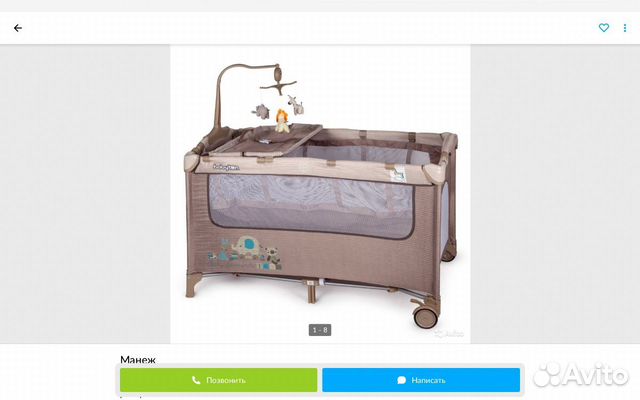The width and height of the screenshot is (640, 400).
Task: Click the 1 - 8 photo counter badge
Action: 320,330
